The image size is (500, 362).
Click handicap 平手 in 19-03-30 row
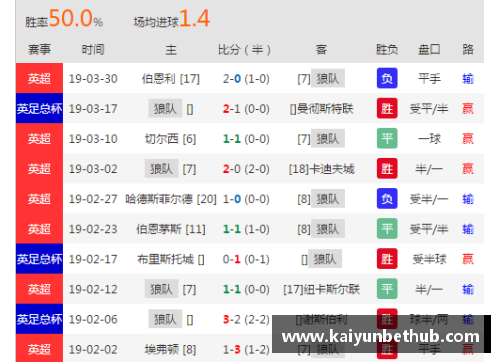429,79
